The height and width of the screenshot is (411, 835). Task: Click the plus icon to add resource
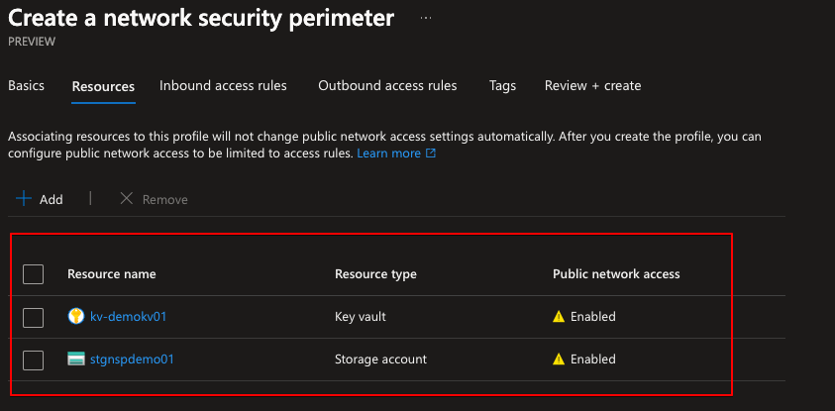pyautogui.click(x=24, y=199)
